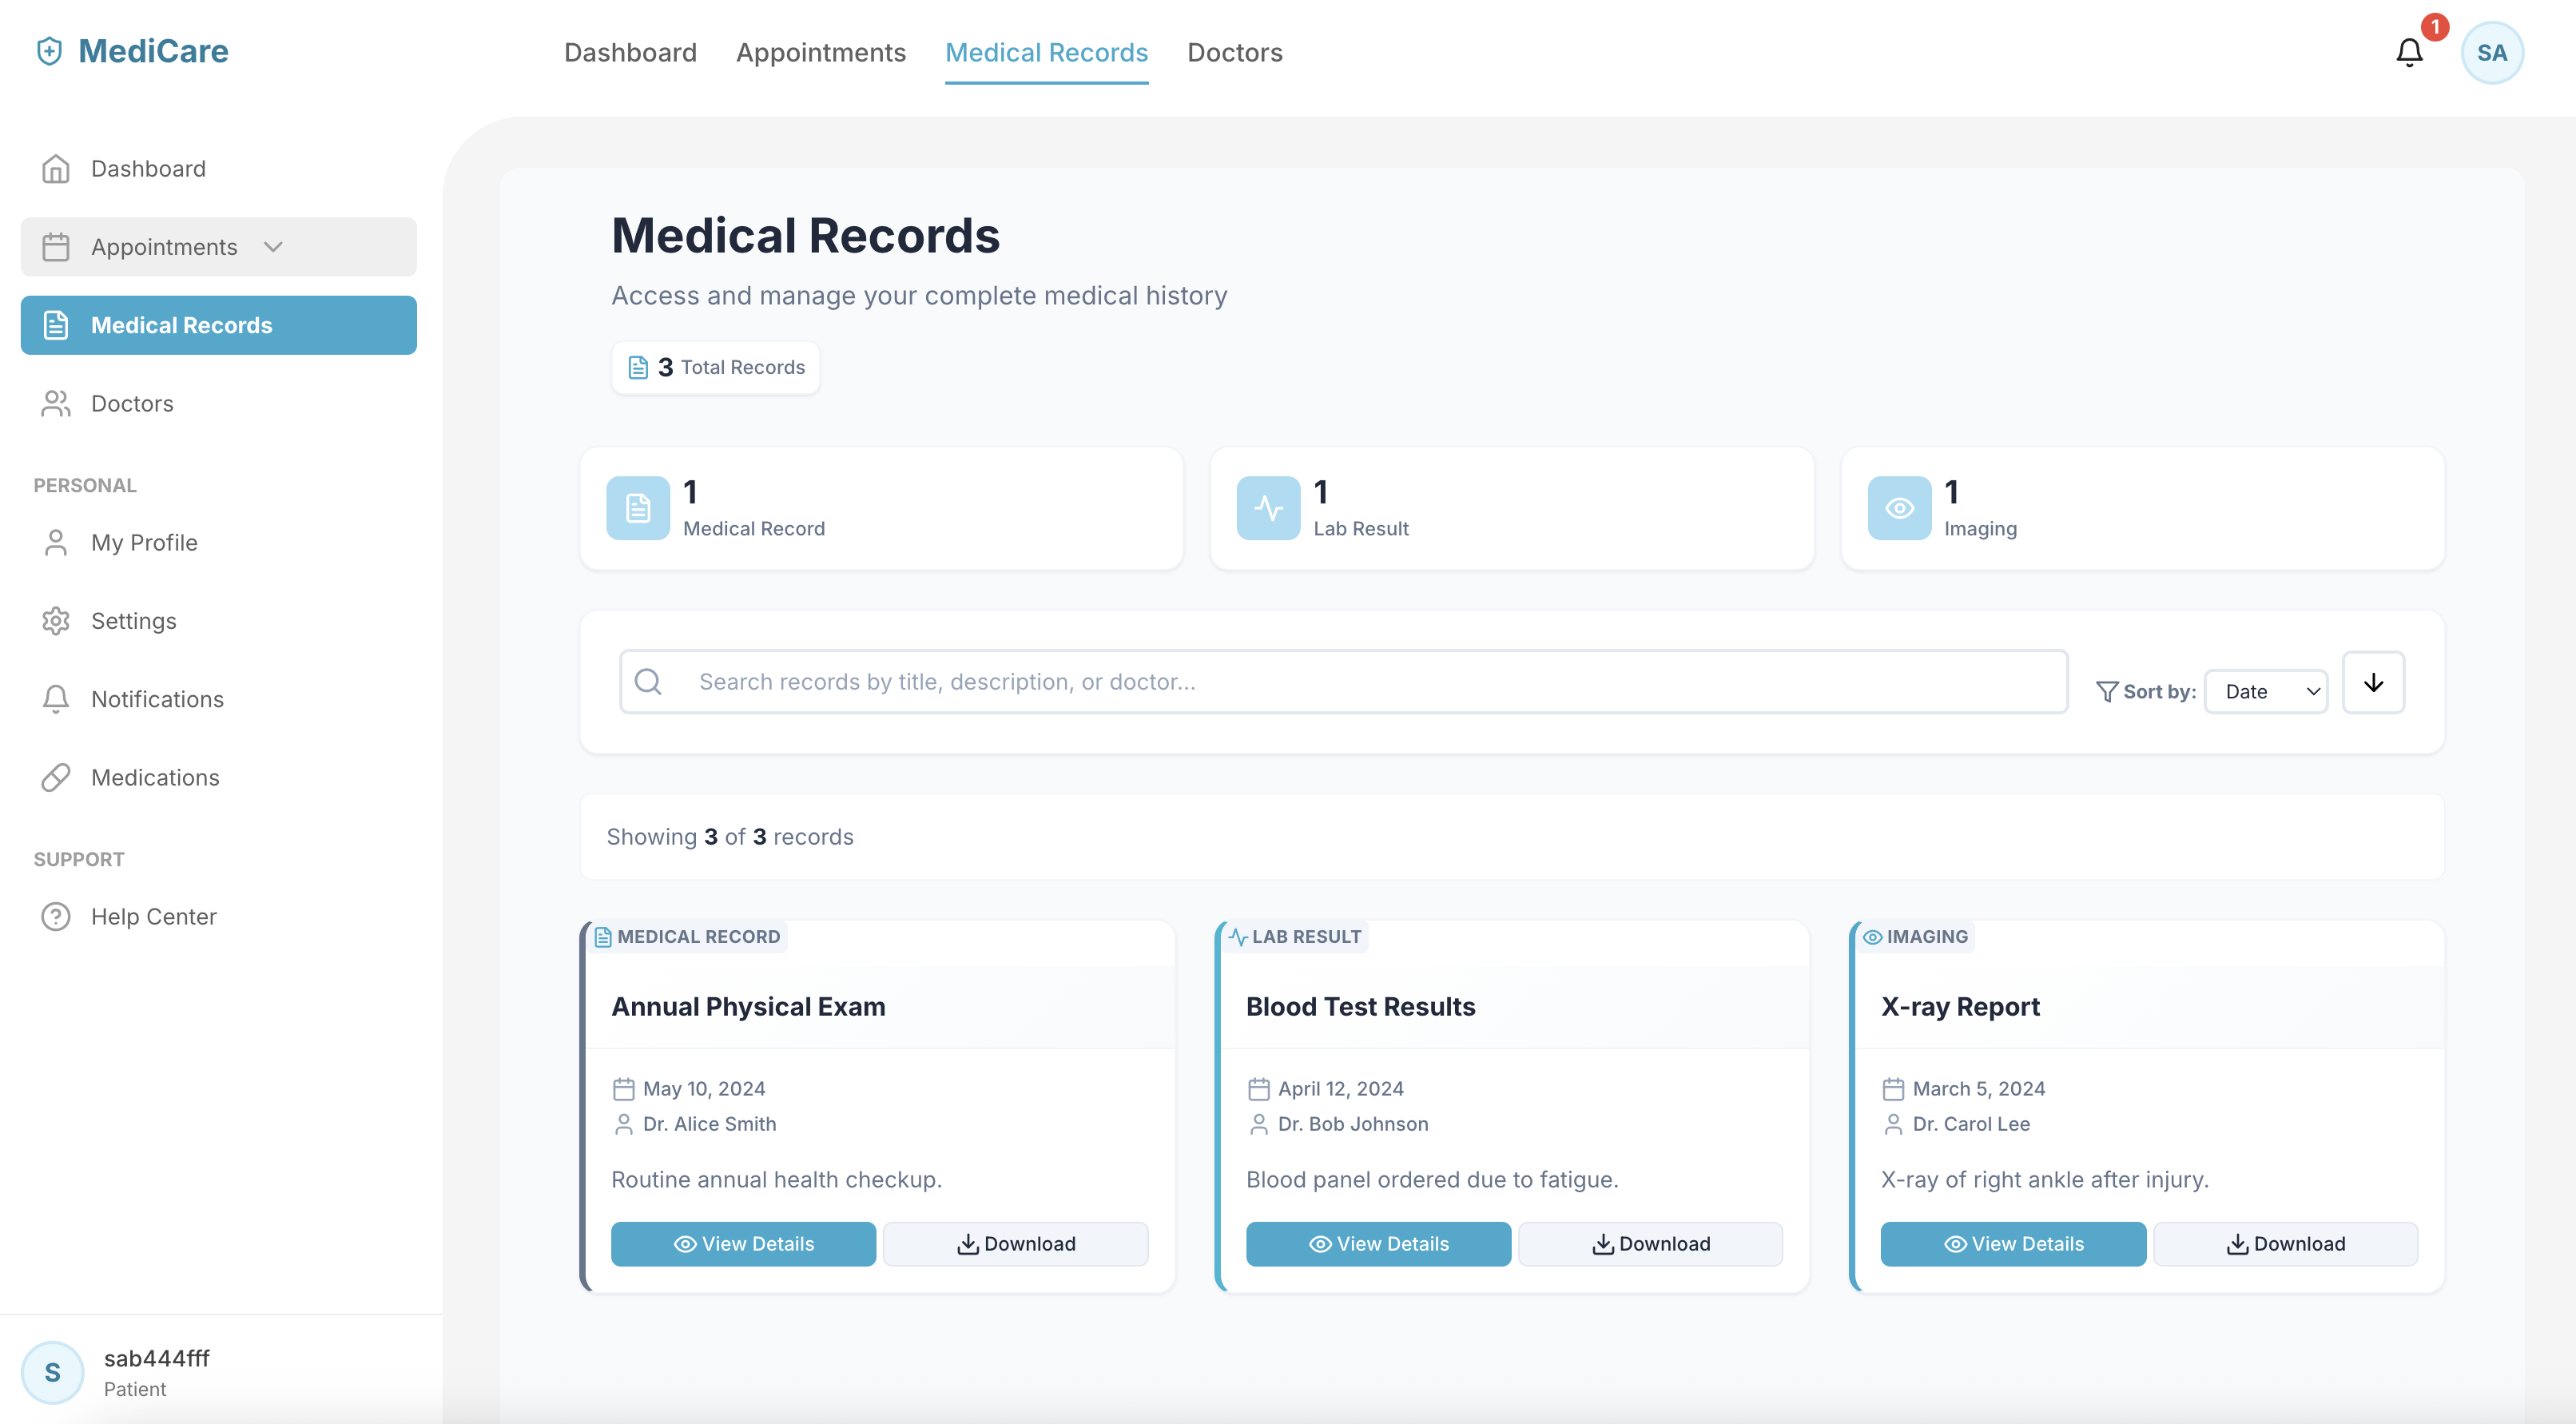Open Settings gear in sidebar
This screenshot has height=1424, width=2576.
(56, 621)
